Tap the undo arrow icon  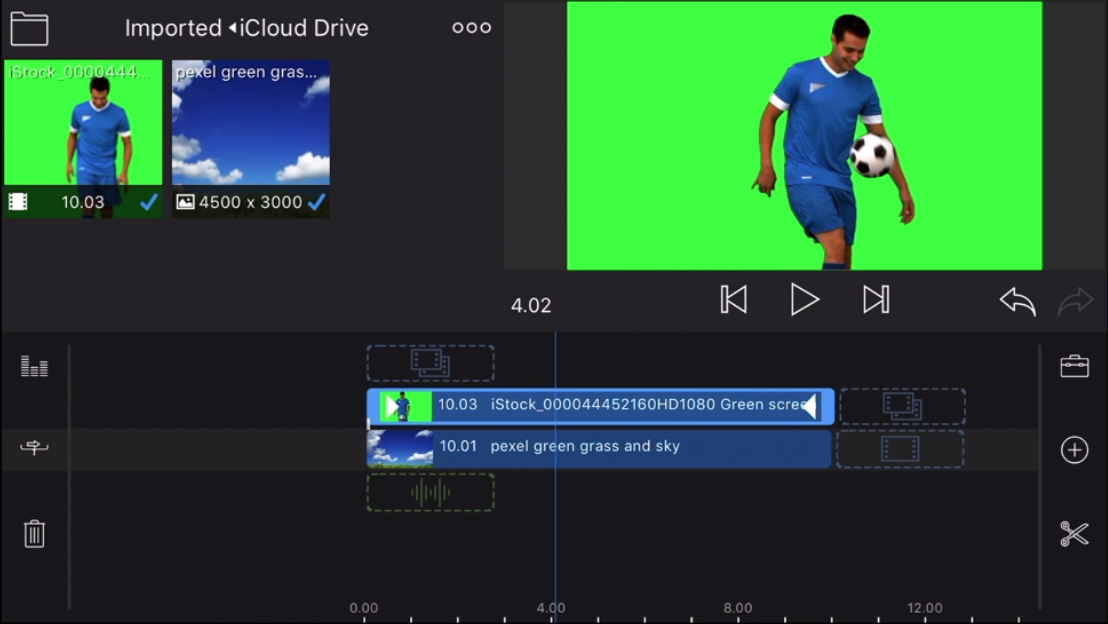pos(1017,300)
